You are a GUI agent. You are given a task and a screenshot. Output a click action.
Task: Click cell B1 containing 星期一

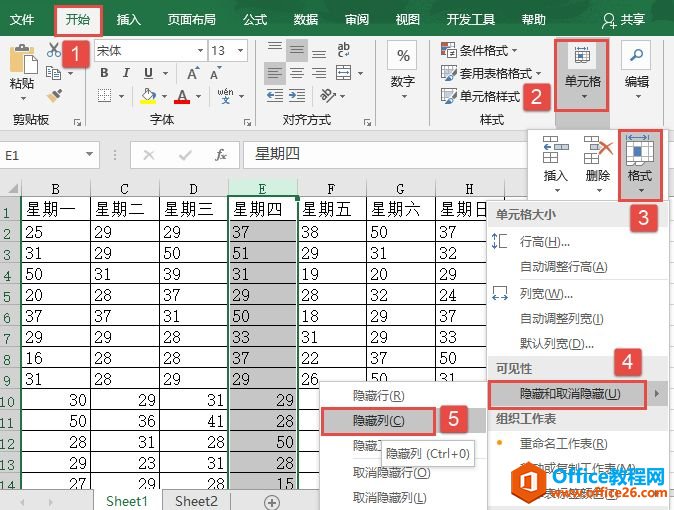55,209
